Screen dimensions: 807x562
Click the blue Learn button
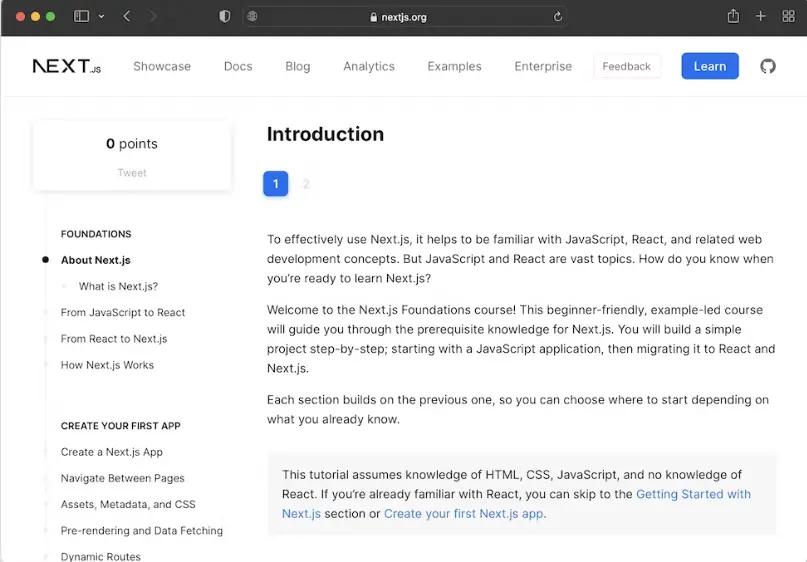click(710, 66)
